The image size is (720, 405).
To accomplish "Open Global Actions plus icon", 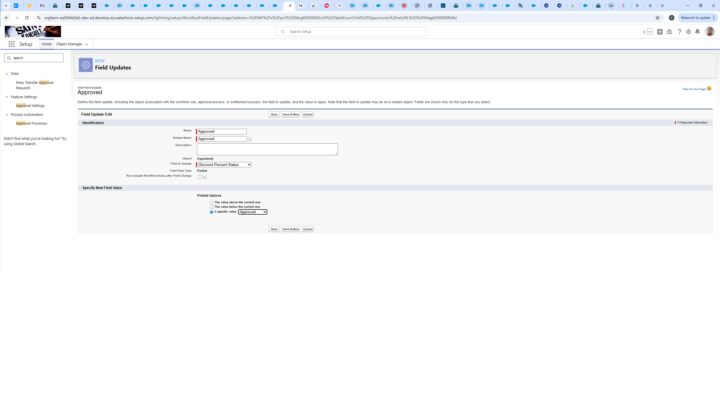I will tap(660, 32).
